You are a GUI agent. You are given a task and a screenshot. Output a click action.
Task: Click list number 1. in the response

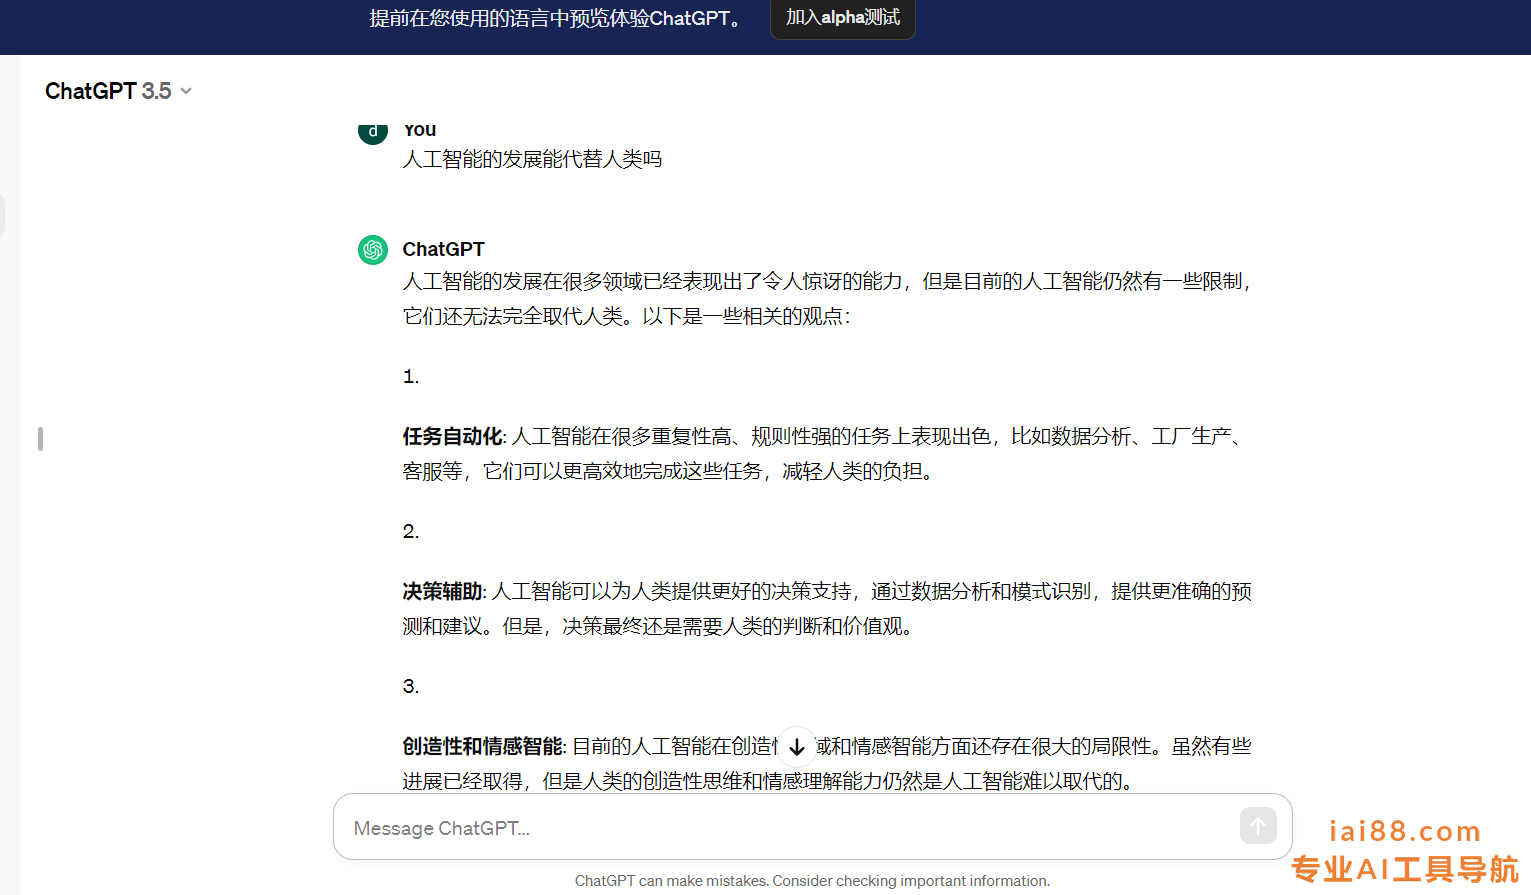pyautogui.click(x=411, y=377)
